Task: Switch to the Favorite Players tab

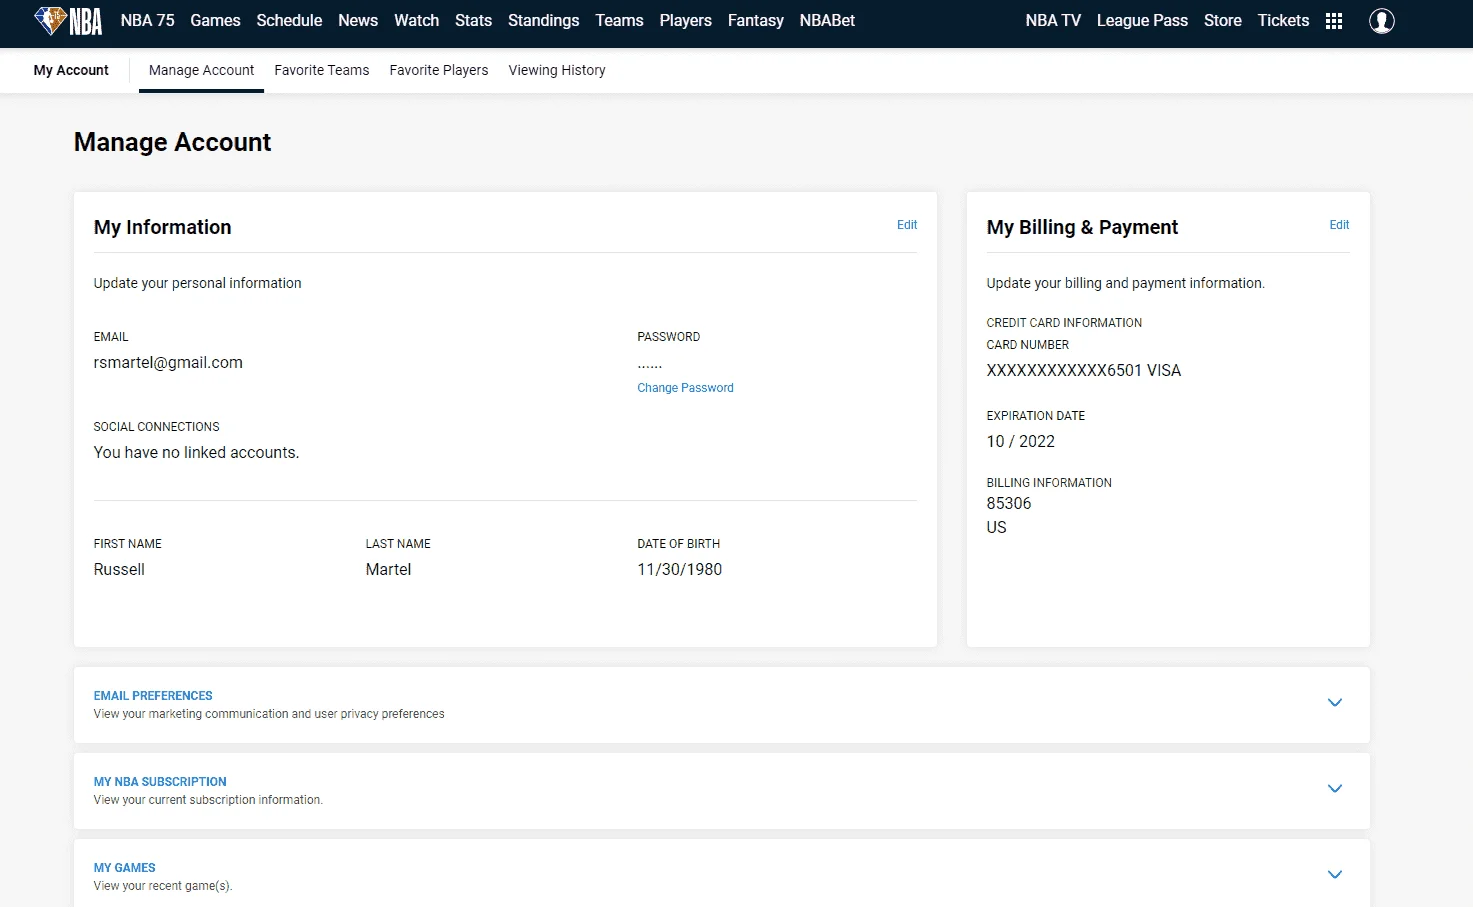Action: pyautogui.click(x=439, y=70)
